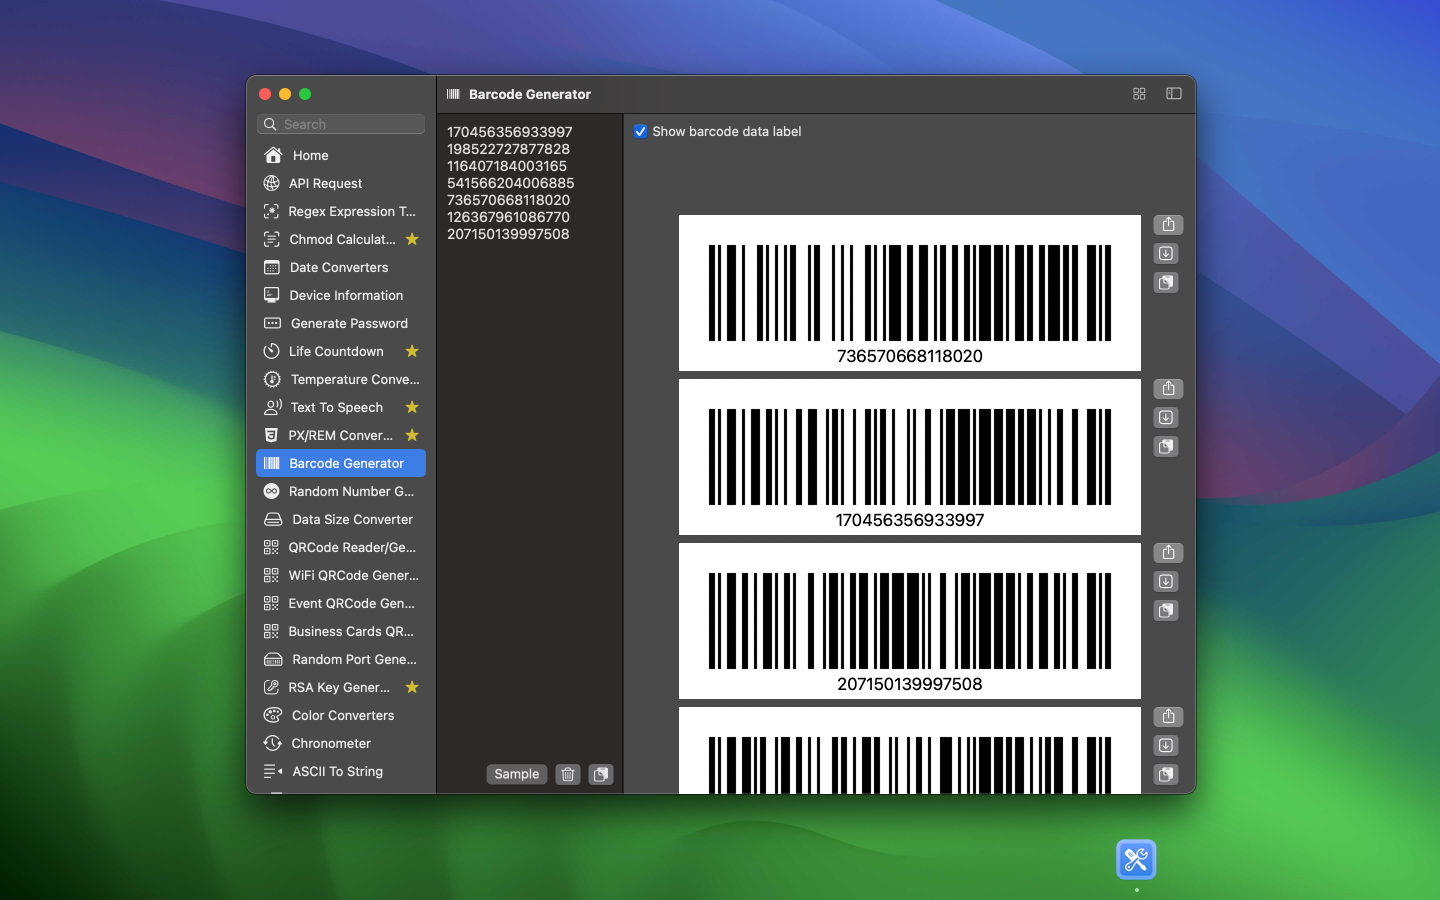This screenshot has height=900, width=1440.
Task: Open ASCII To String tool
Action: 341,771
